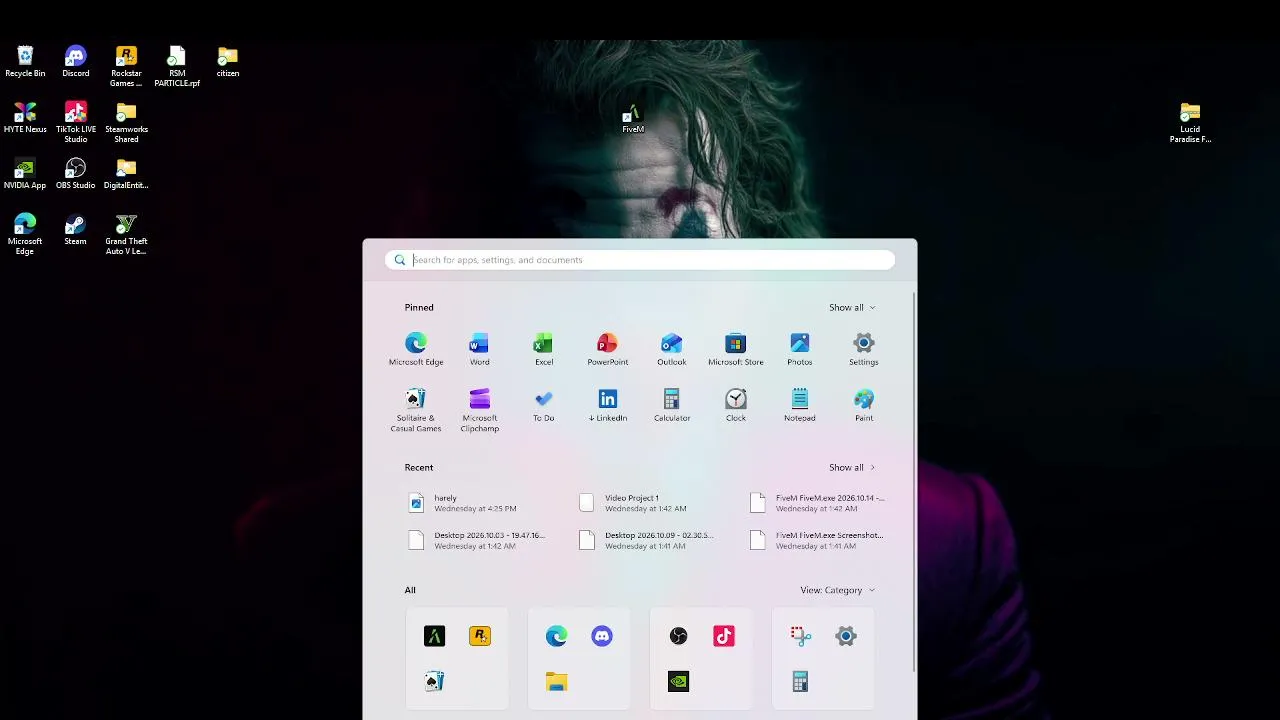1280x720 pixels.
Task: Open Solitaire & Casual Games
Action: pyautogui.click(x=416, y=411)
